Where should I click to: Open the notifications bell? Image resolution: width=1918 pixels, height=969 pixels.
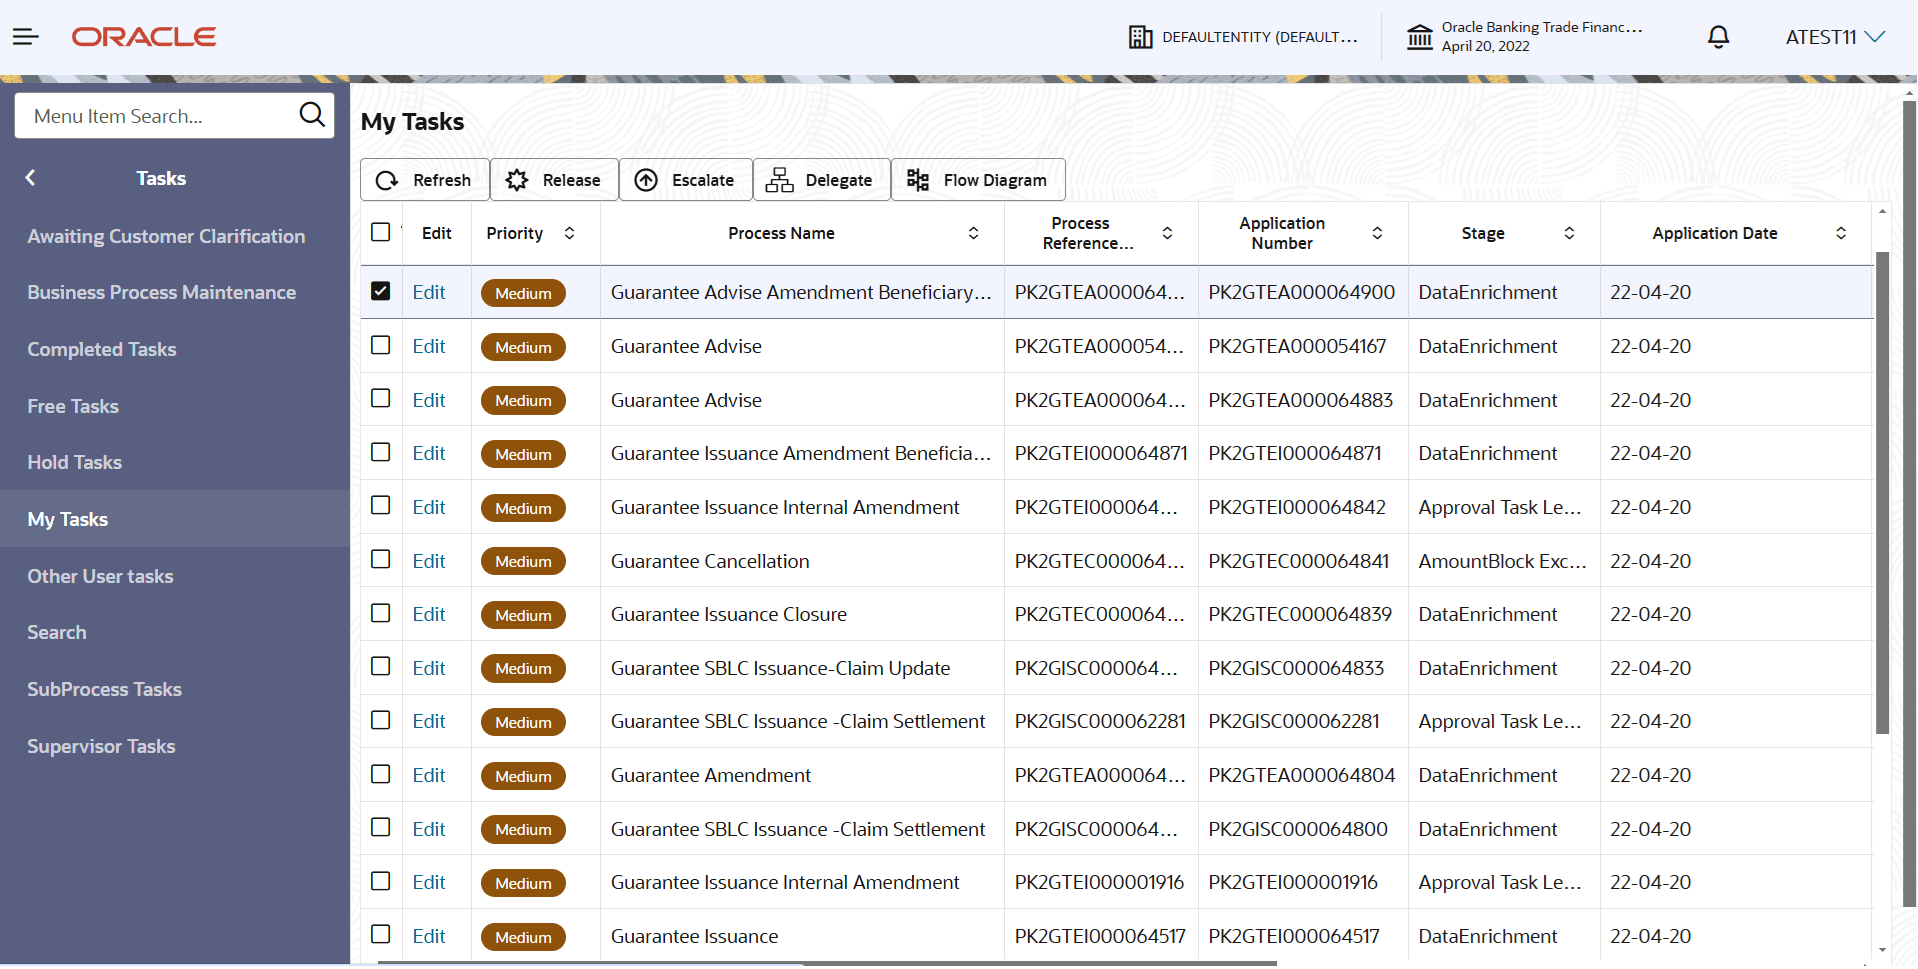point(1718,37)
